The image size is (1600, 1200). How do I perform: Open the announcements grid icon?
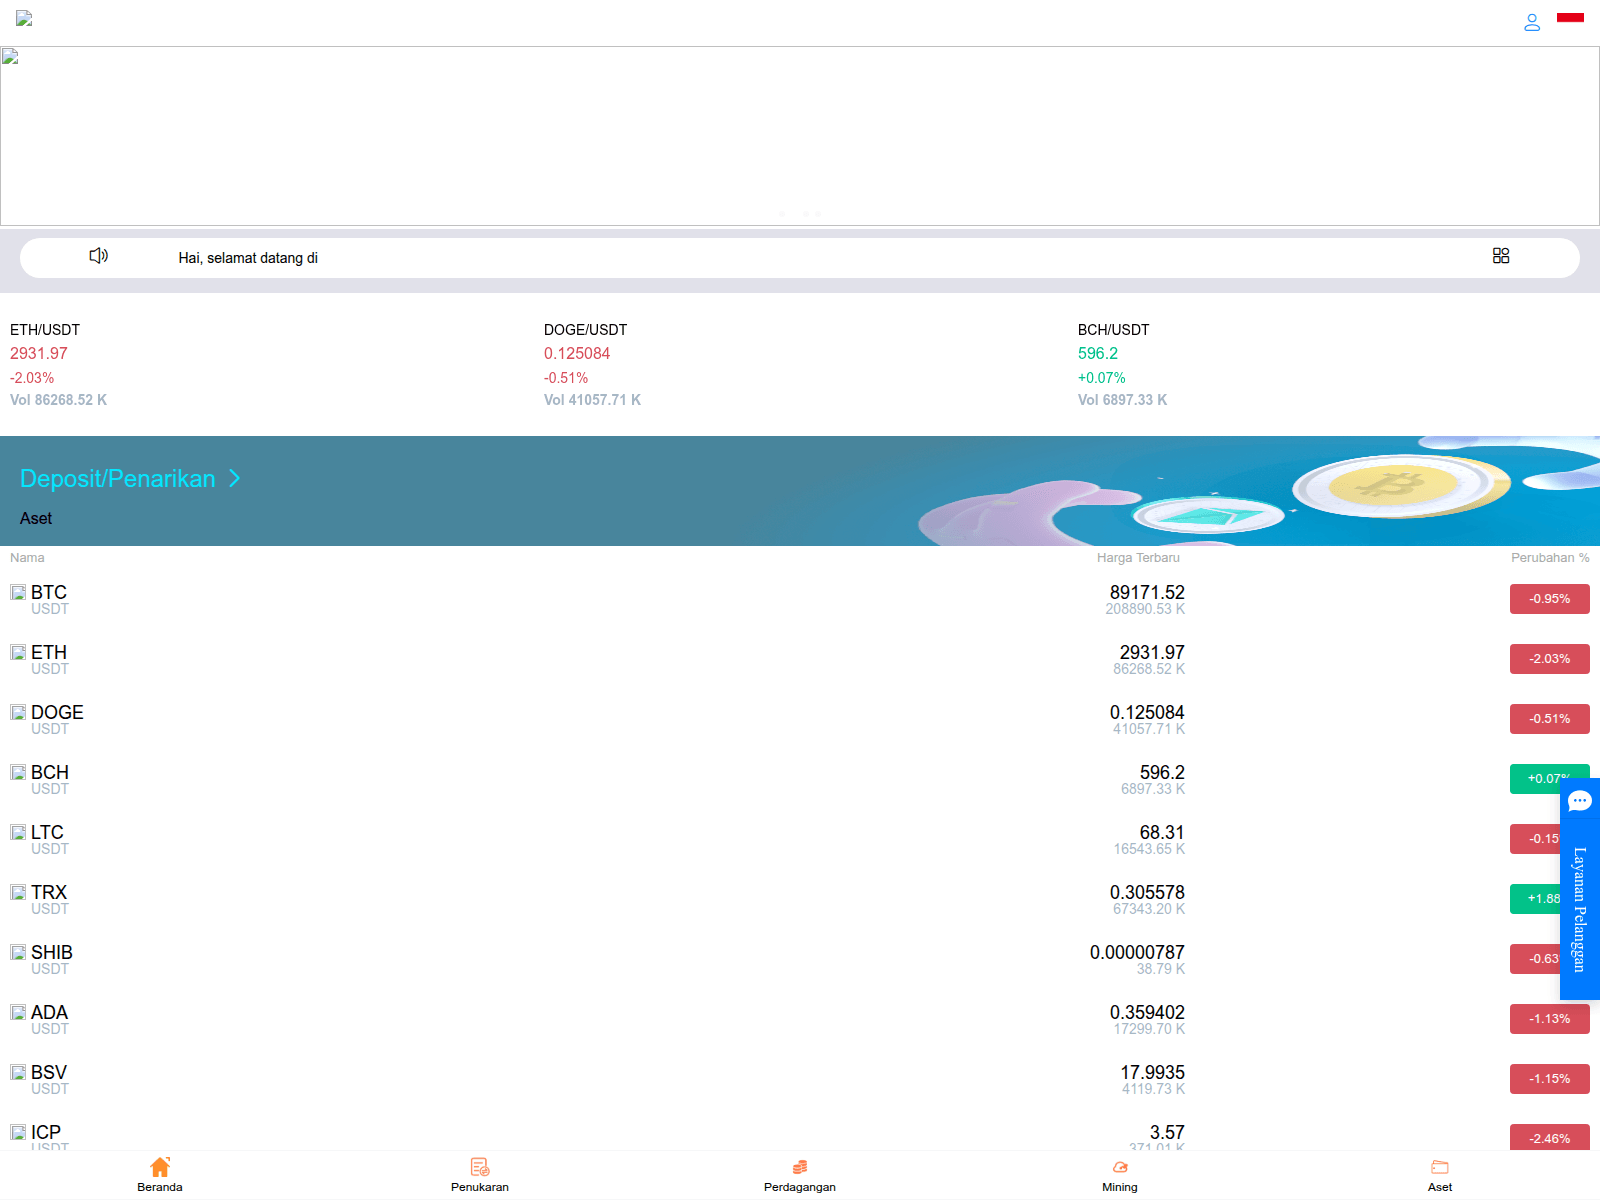click(1501, 256)
